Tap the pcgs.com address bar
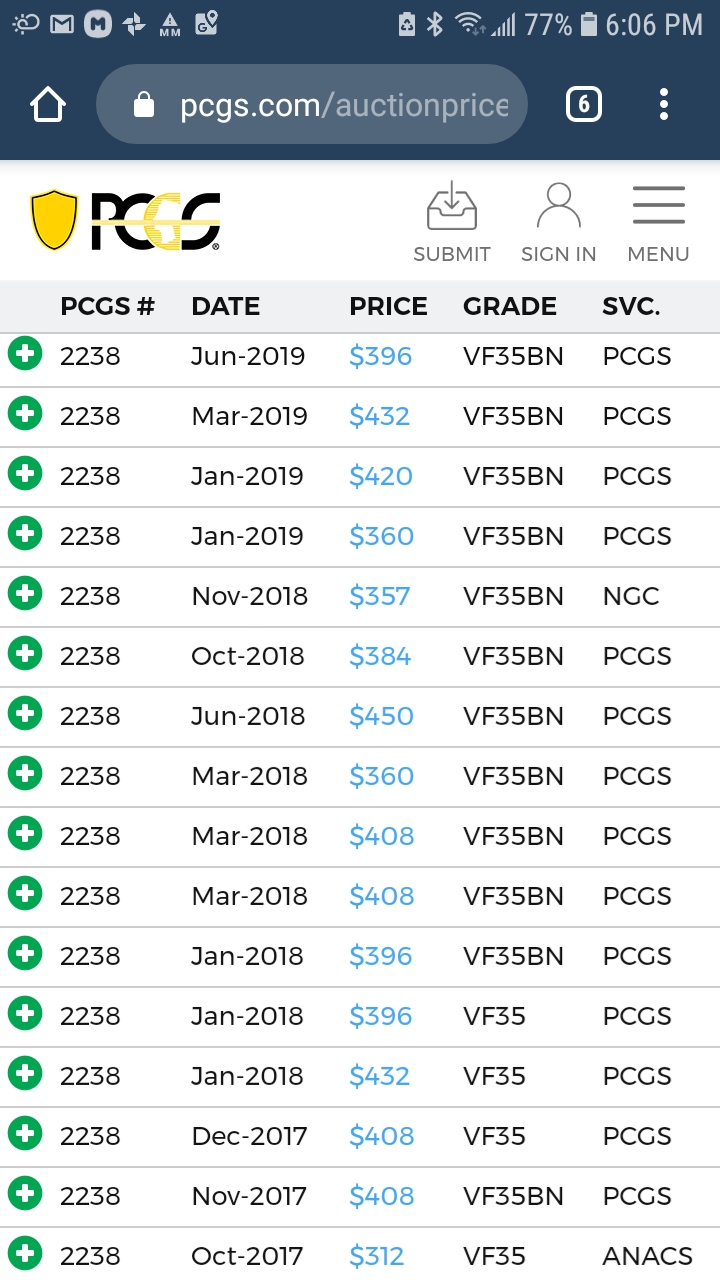Image resolution: width=720 pixels, height=1280 pixels. point(340,105)
